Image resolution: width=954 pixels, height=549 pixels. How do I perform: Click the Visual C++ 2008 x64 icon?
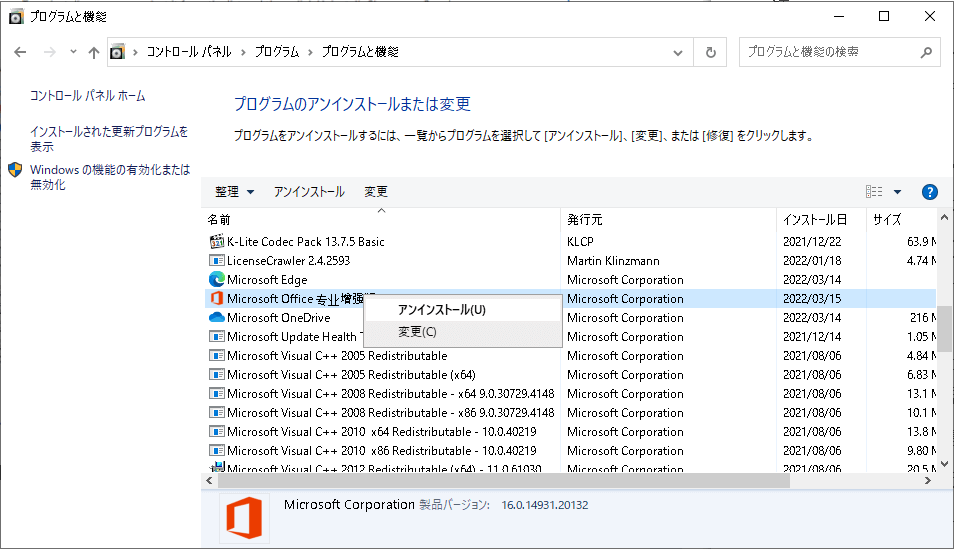click(217, 393)
